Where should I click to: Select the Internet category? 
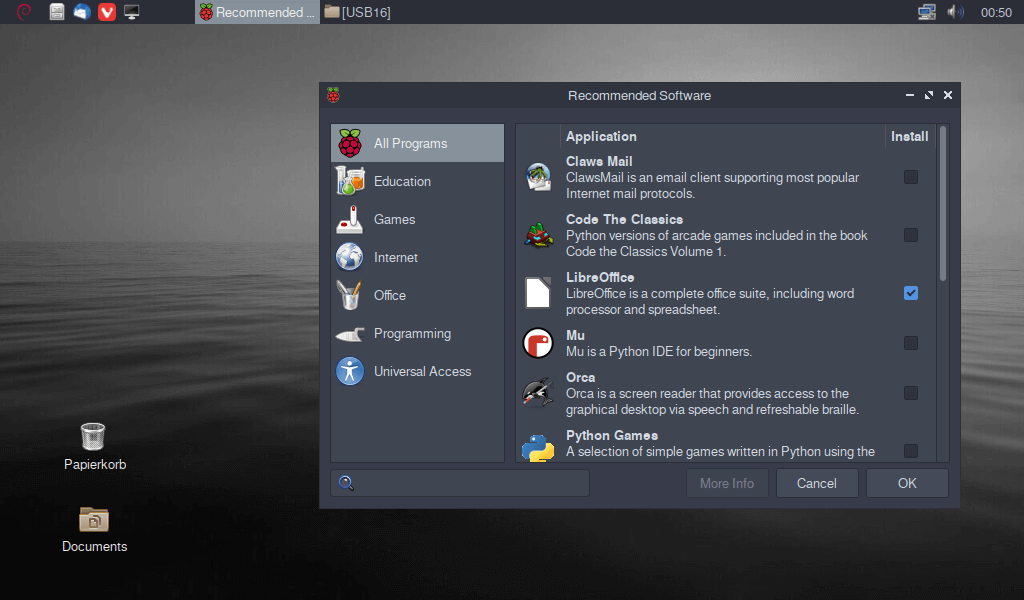tap(417, 257)
